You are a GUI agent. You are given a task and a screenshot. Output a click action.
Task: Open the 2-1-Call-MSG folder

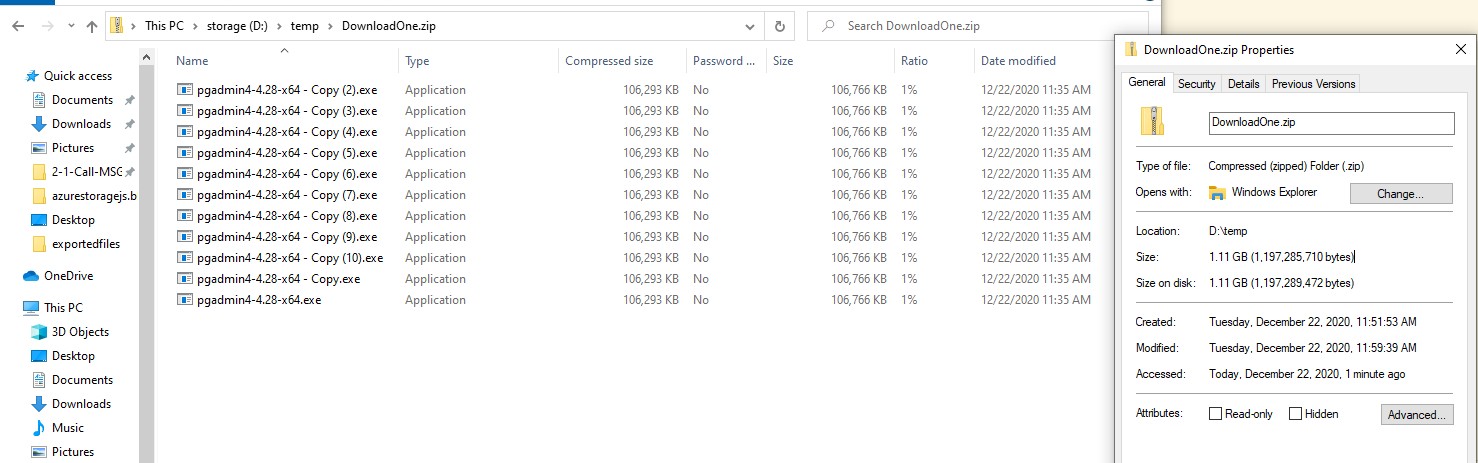[87, 172]
